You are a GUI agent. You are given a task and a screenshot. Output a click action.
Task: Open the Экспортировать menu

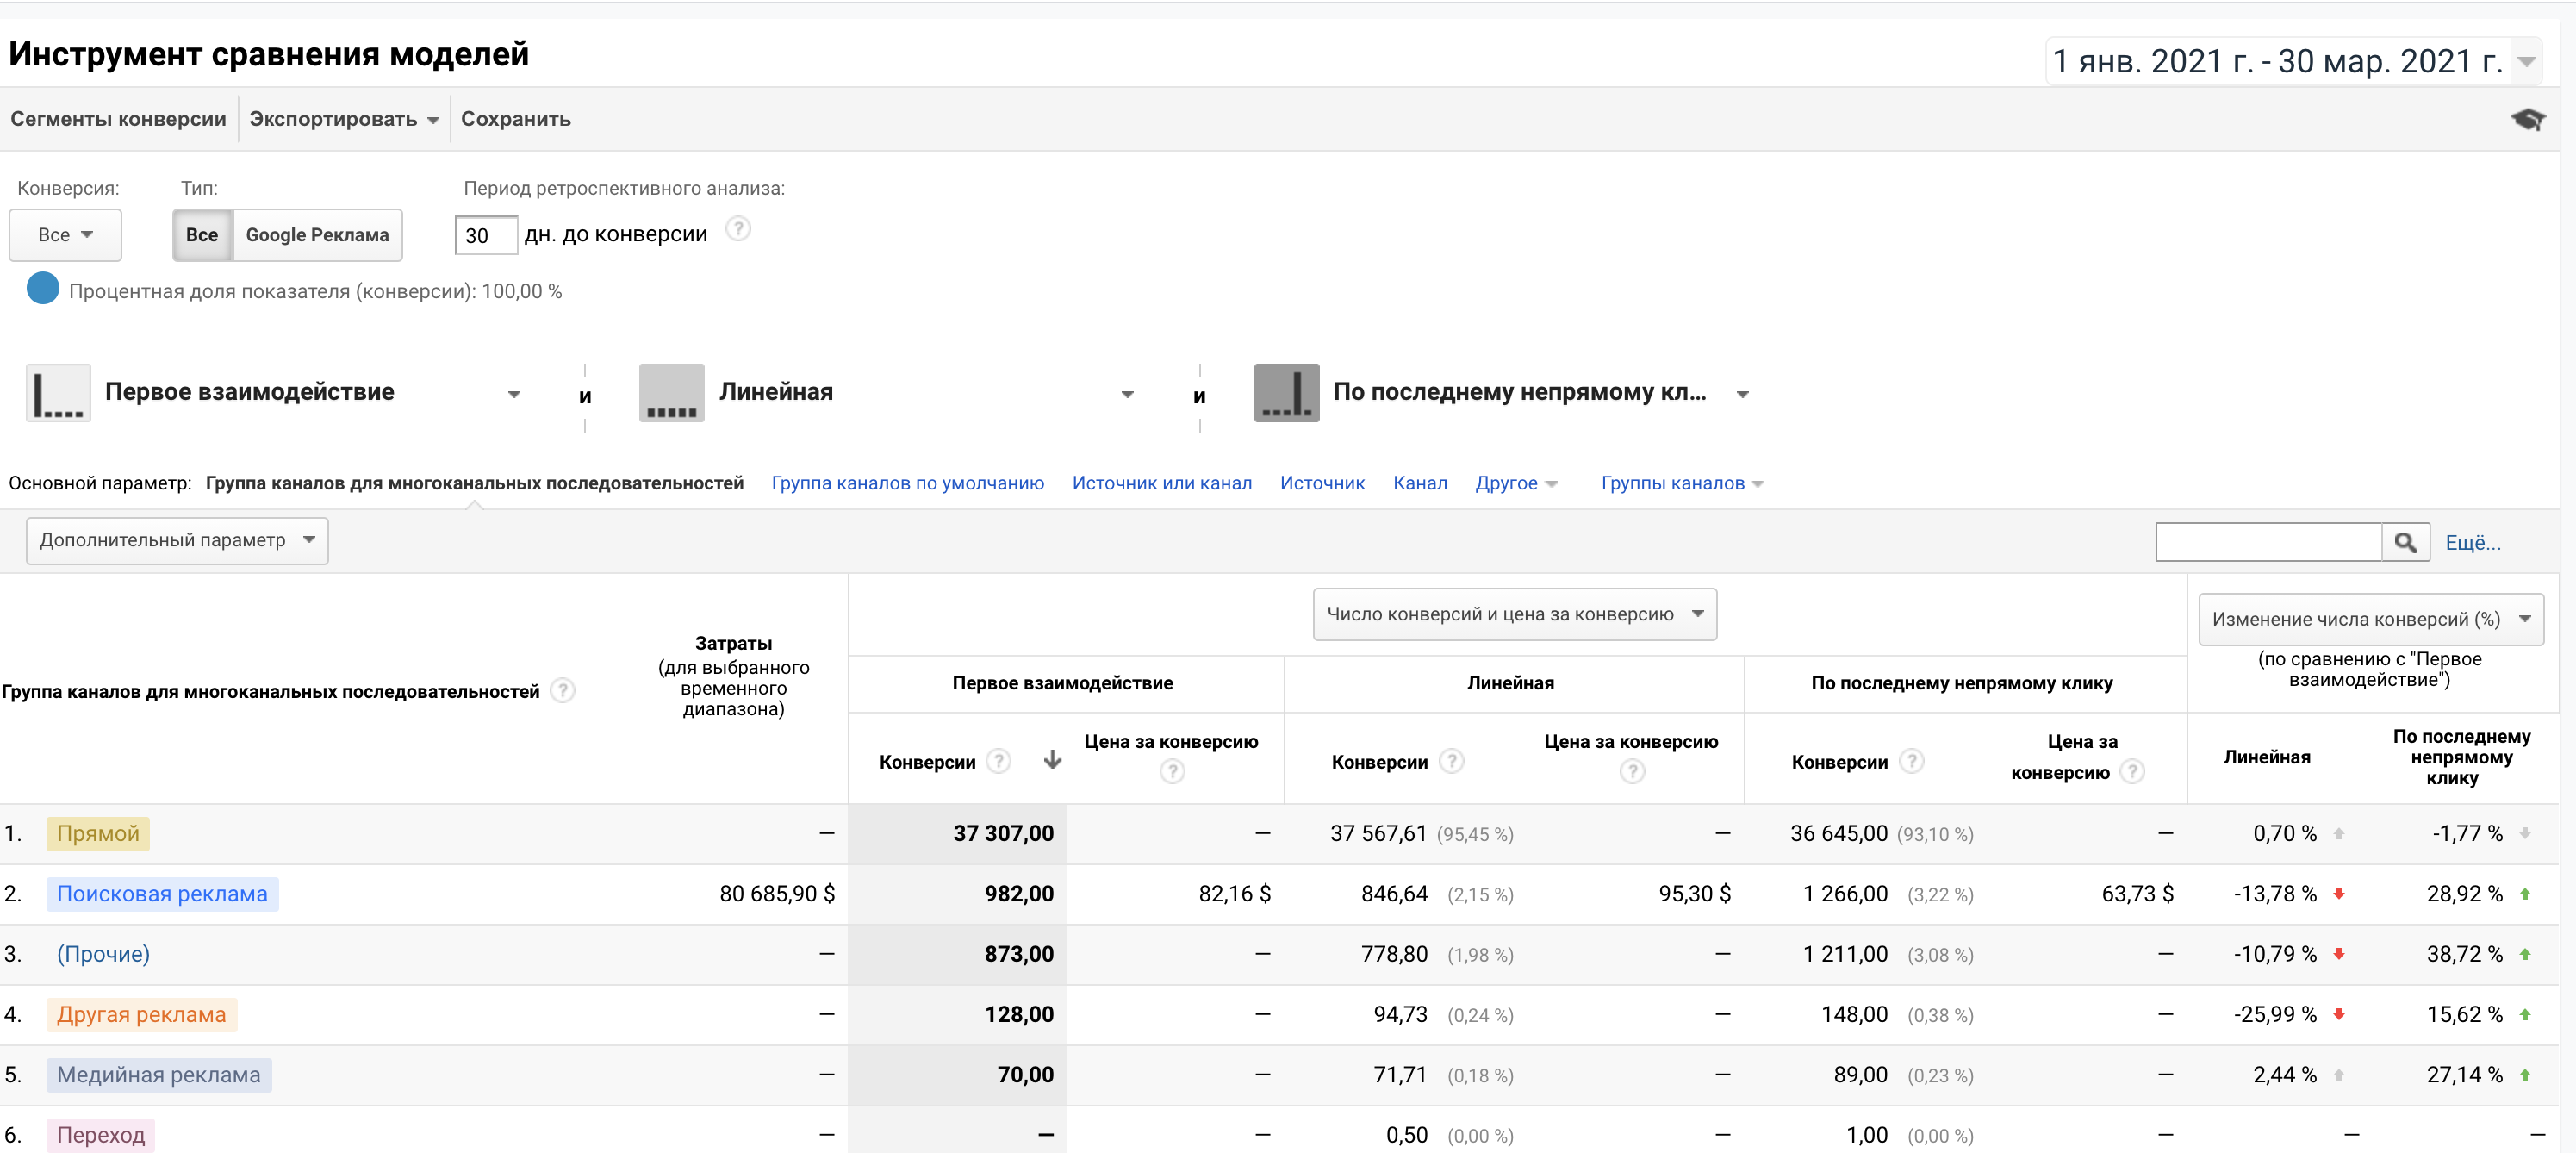[343, 119]
